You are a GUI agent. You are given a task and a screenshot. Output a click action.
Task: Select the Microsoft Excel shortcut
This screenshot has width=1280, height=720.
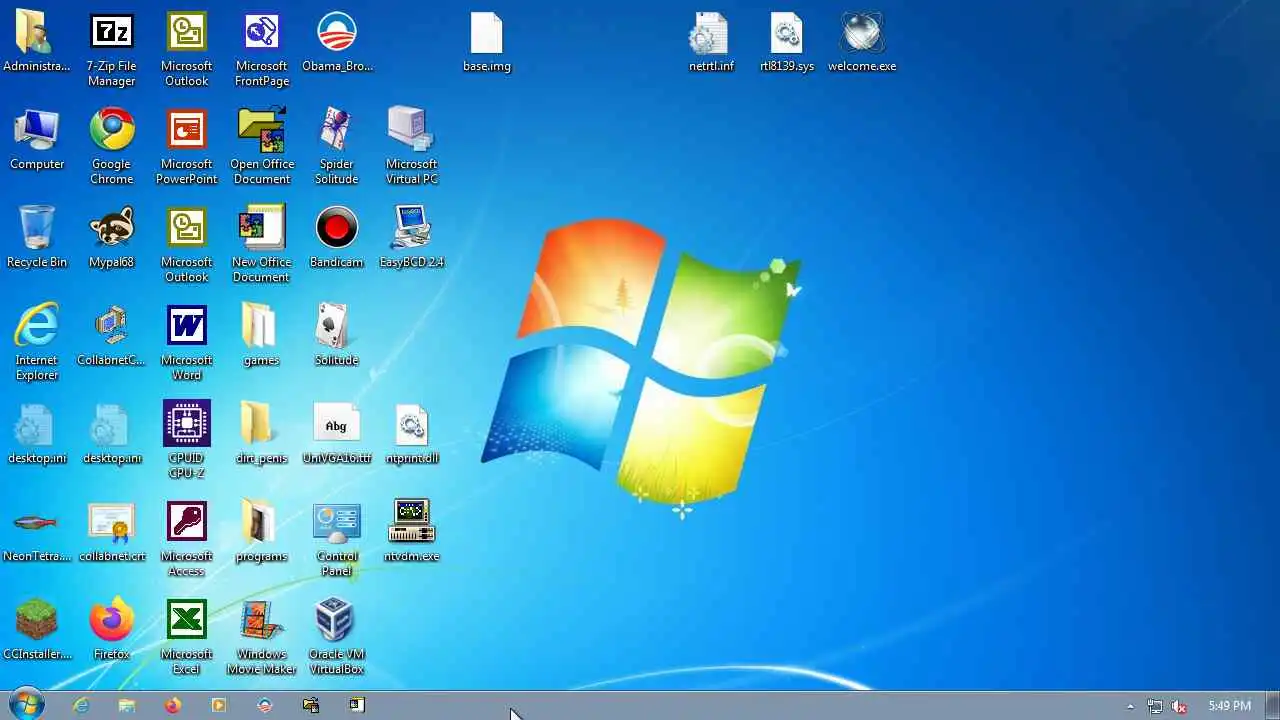[x=187, y=637]
